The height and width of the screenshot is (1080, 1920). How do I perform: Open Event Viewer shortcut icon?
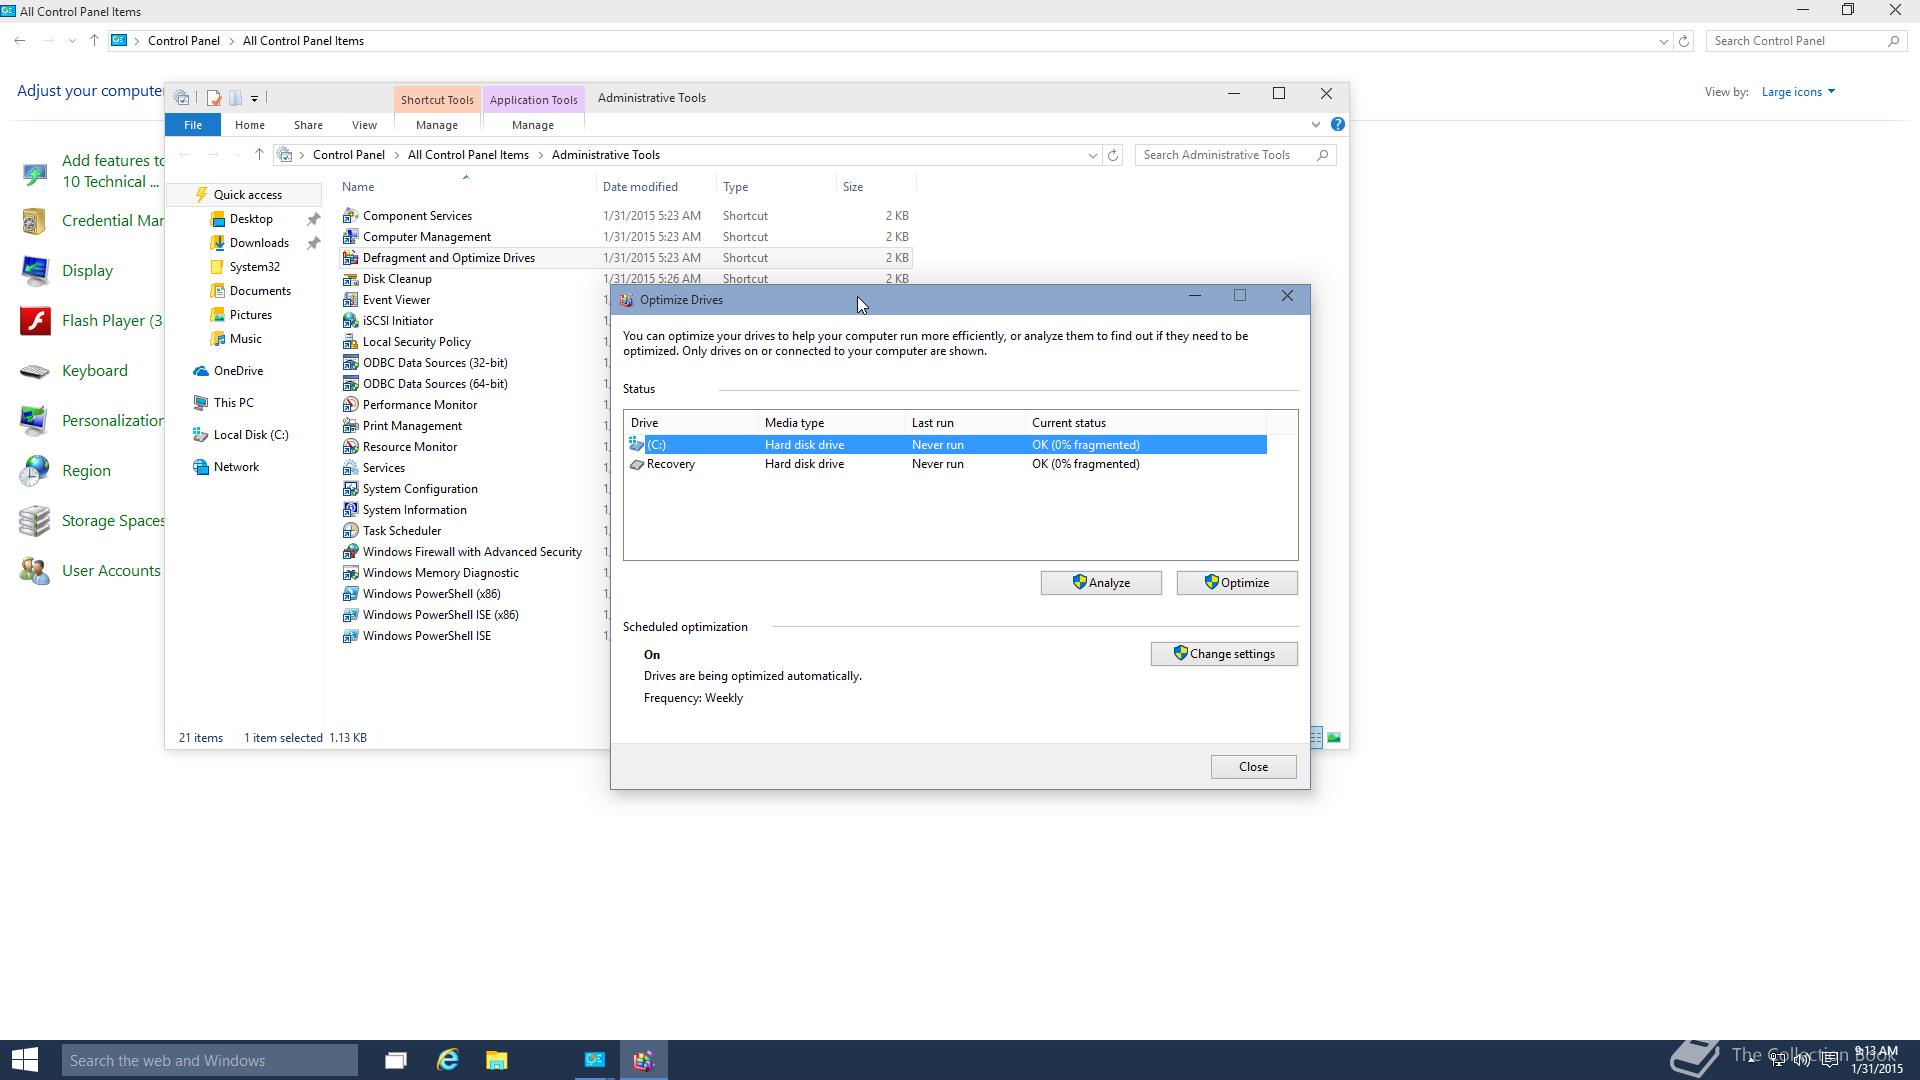click(x=350, y=300)
